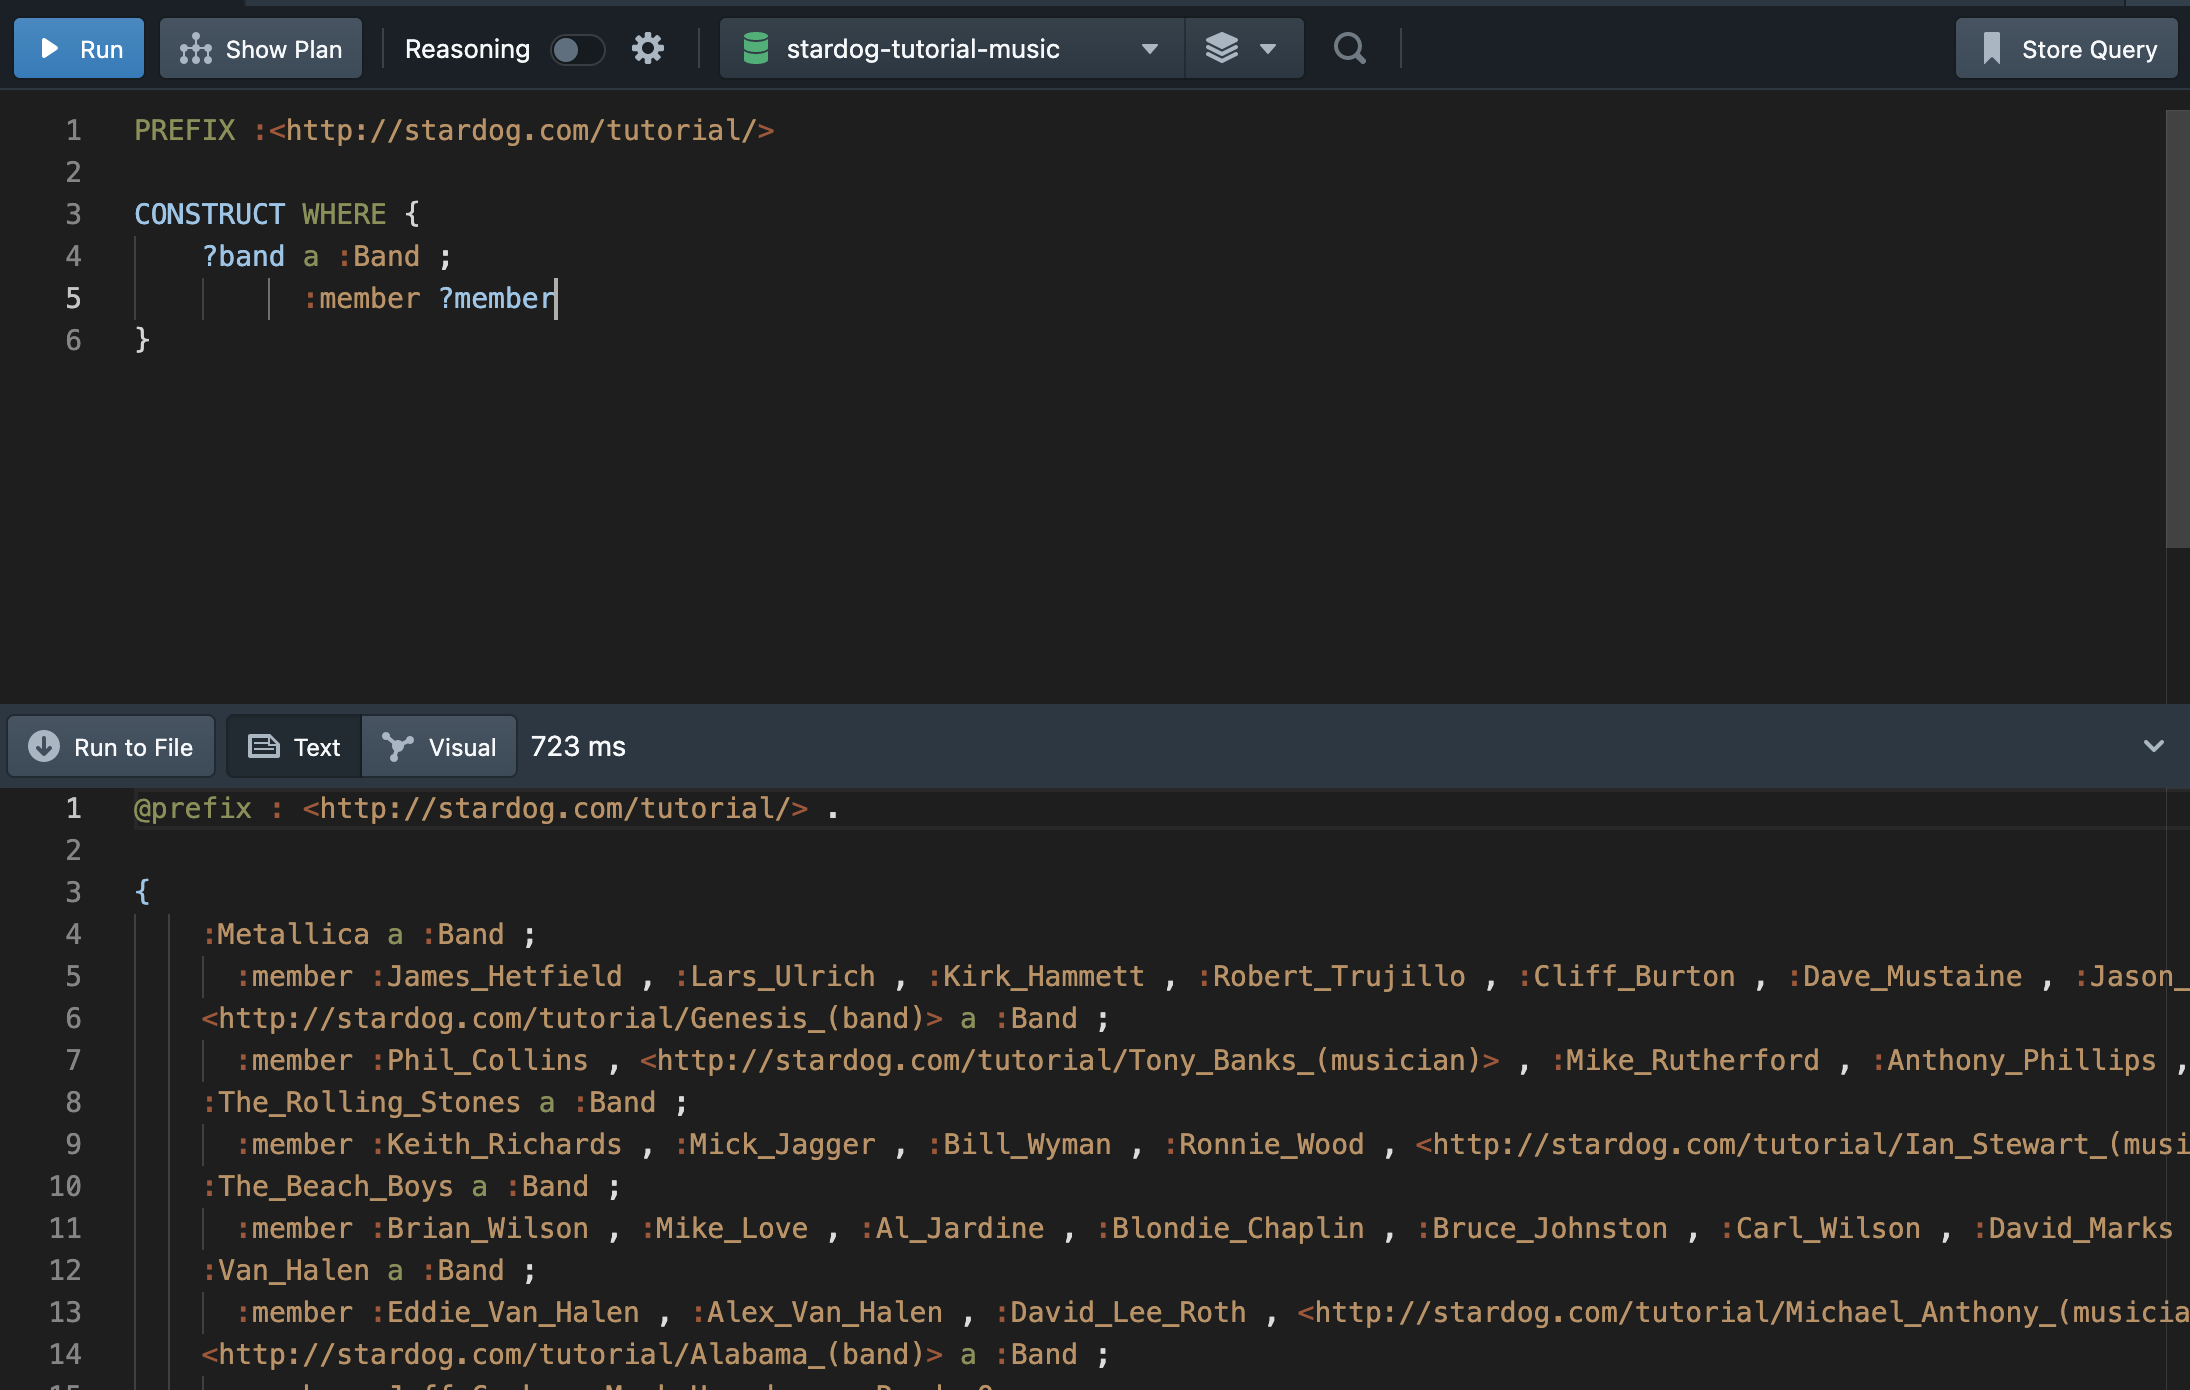This screenshot has width=2190, height=1390.
Task: Click the layers stack icon
Action: tap(1222, 48)
